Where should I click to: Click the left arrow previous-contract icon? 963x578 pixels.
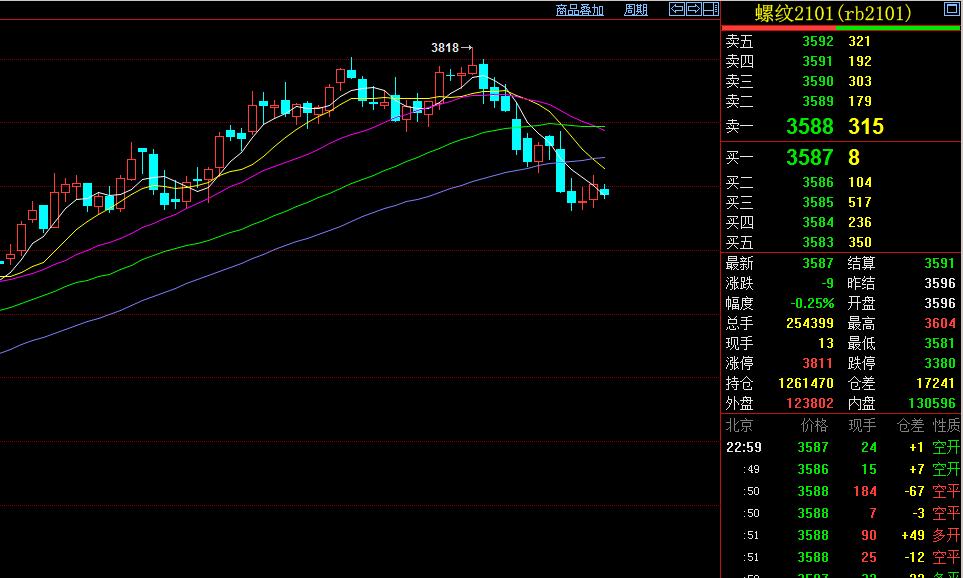pos(677,9)
